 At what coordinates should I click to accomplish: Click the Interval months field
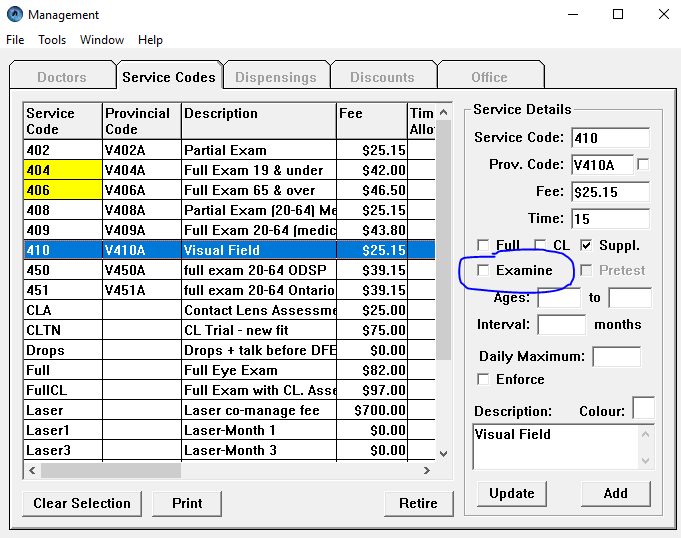[561, 324]
